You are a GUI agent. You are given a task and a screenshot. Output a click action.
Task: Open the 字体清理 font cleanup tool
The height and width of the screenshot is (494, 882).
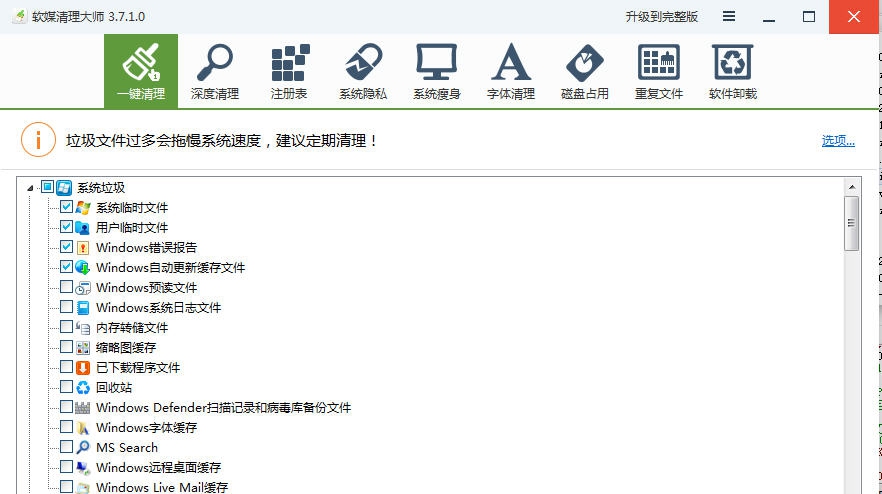(x=511, y=71)
